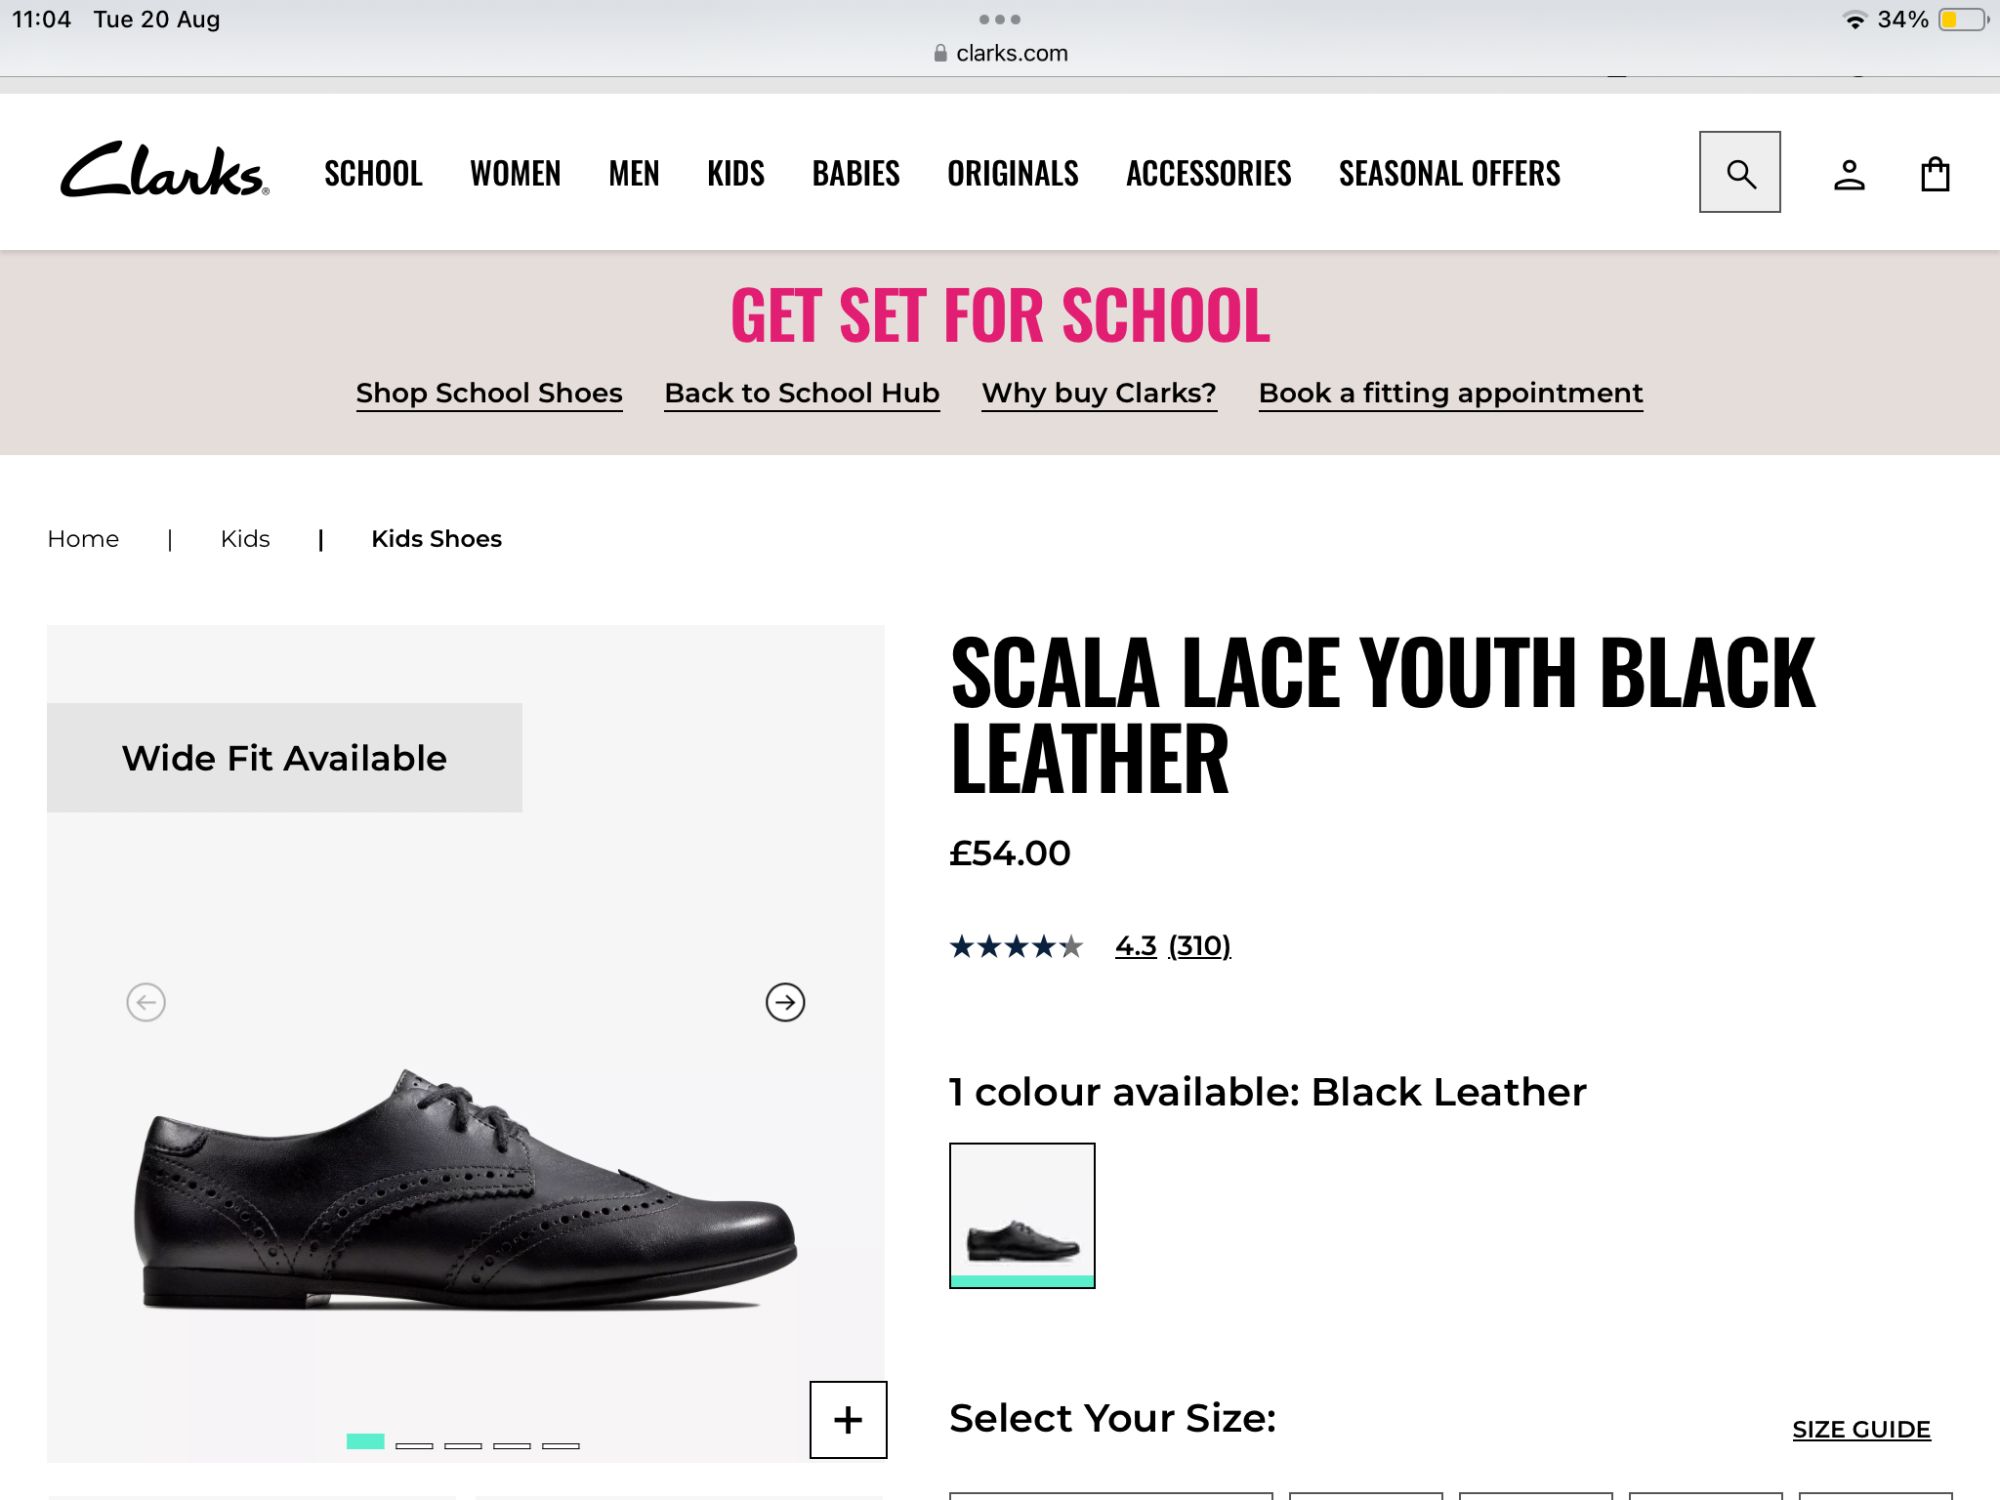2000x1500 pixels.
Task: Show next product image arrow
Action: tap(785, 1002)
